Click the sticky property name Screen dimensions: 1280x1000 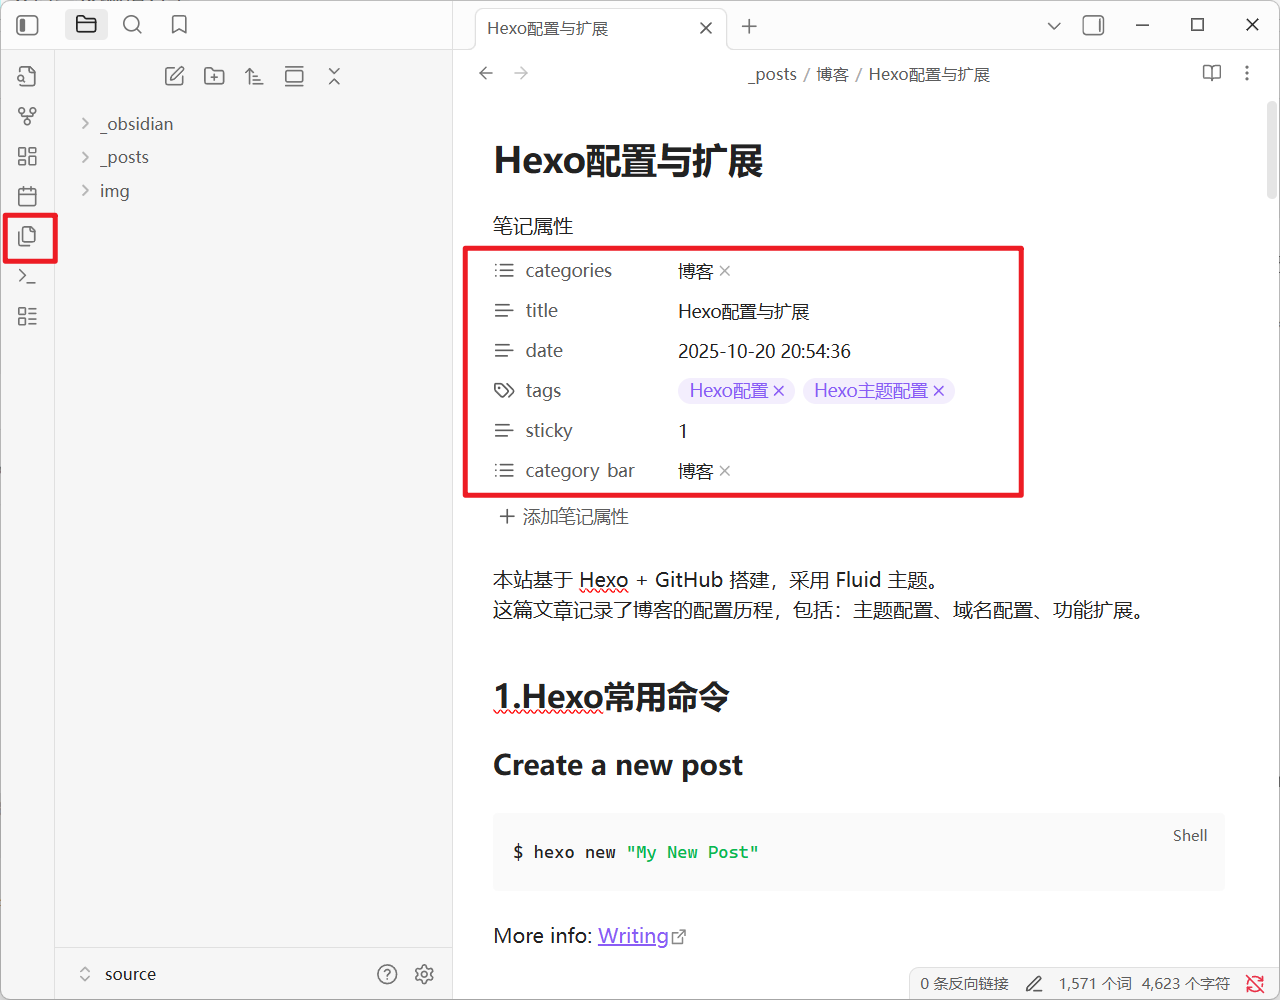[x=549, y=431]
